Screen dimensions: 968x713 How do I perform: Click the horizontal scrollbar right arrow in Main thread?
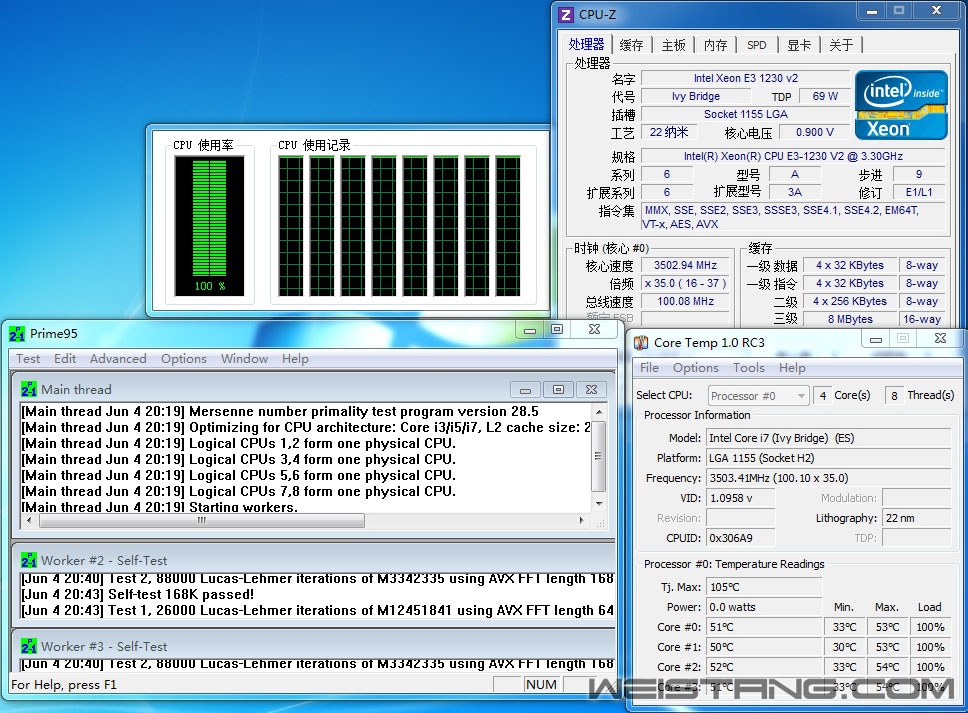click(582, 520)
